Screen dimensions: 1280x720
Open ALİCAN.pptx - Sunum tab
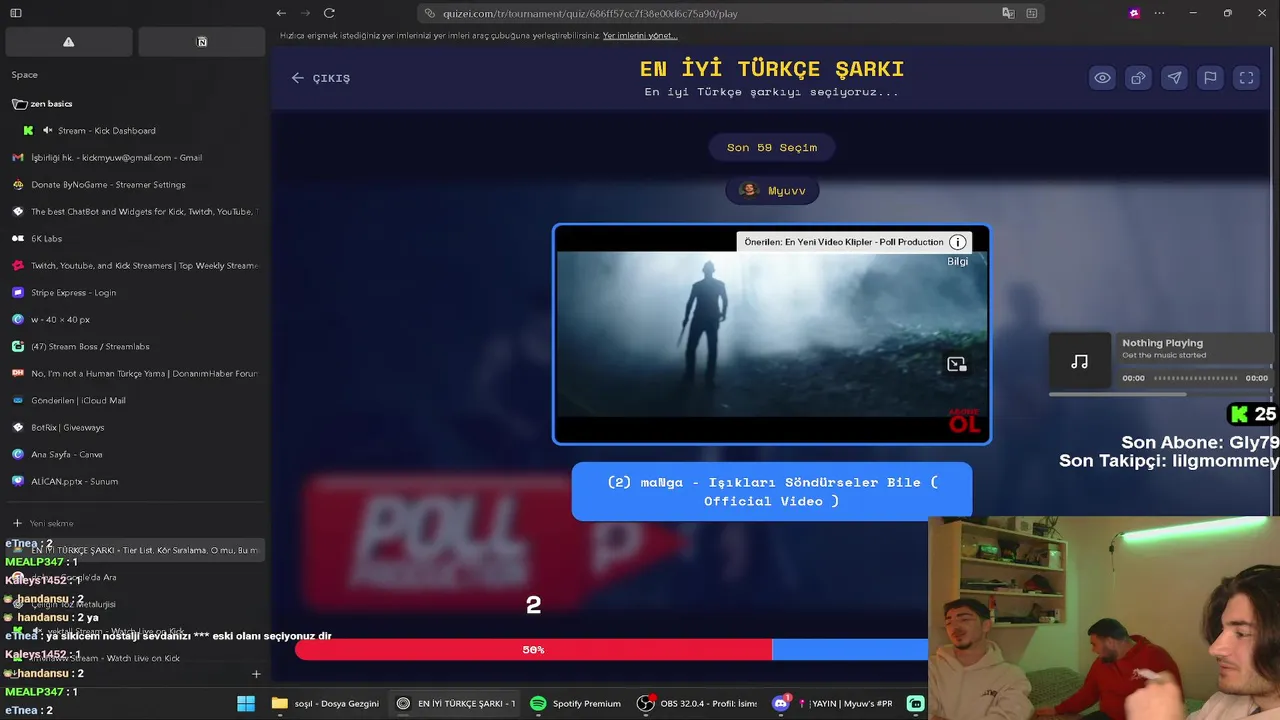[134, 482]
